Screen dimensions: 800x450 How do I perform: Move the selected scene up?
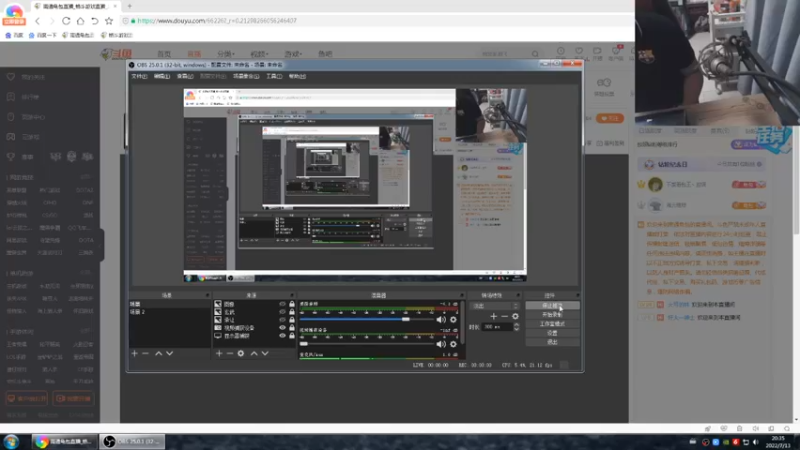click(x=159, y=353)
